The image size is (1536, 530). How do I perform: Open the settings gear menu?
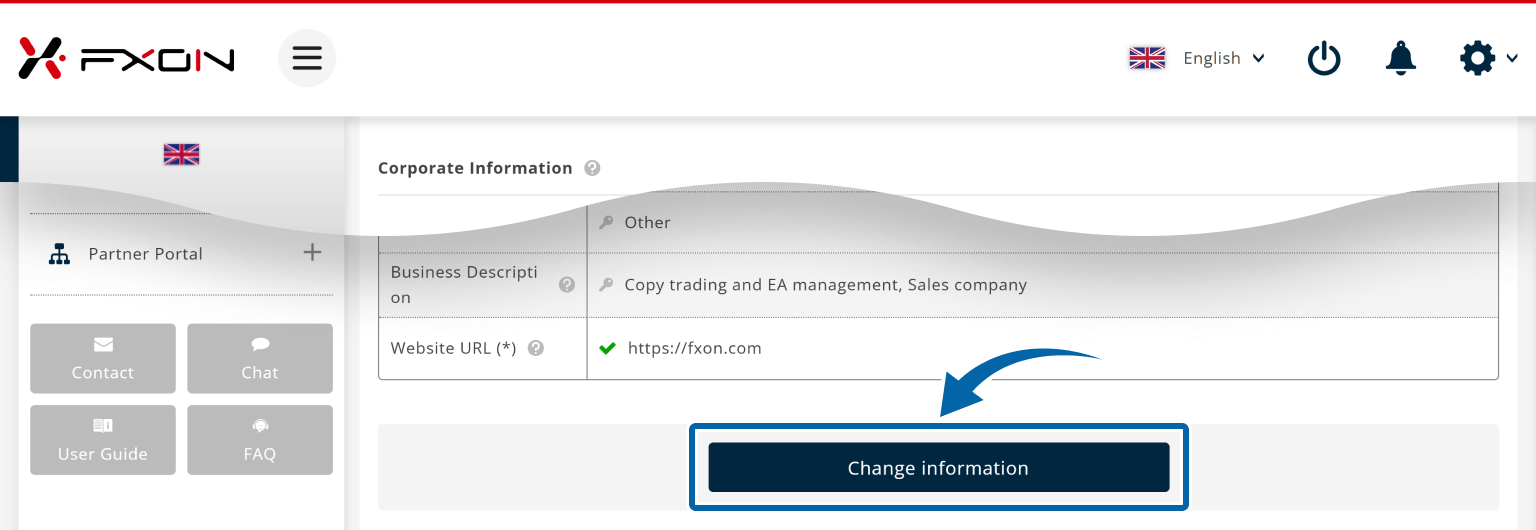click(x=1478, y=59)
